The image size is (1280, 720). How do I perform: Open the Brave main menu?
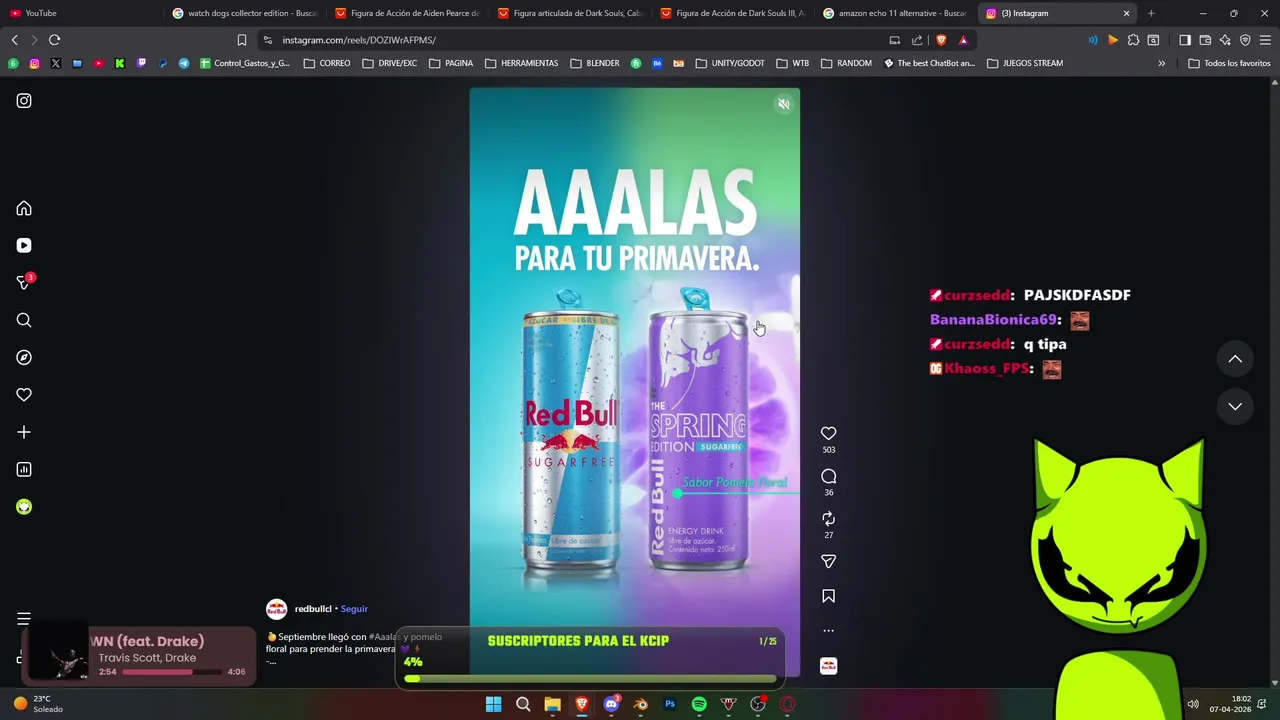(1265, 40)
